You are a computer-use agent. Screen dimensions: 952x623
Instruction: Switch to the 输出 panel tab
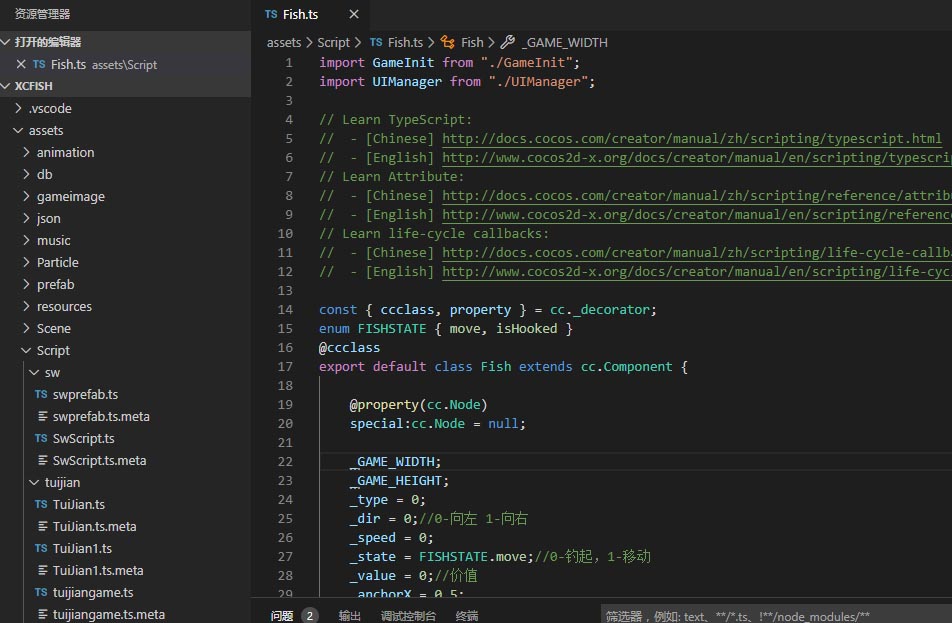pos(350,616)
